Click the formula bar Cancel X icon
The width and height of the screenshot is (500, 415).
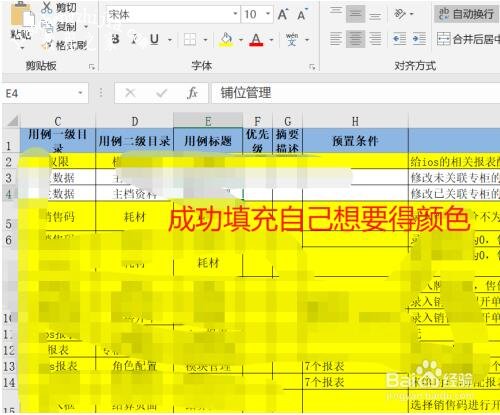tap(130, 93)
